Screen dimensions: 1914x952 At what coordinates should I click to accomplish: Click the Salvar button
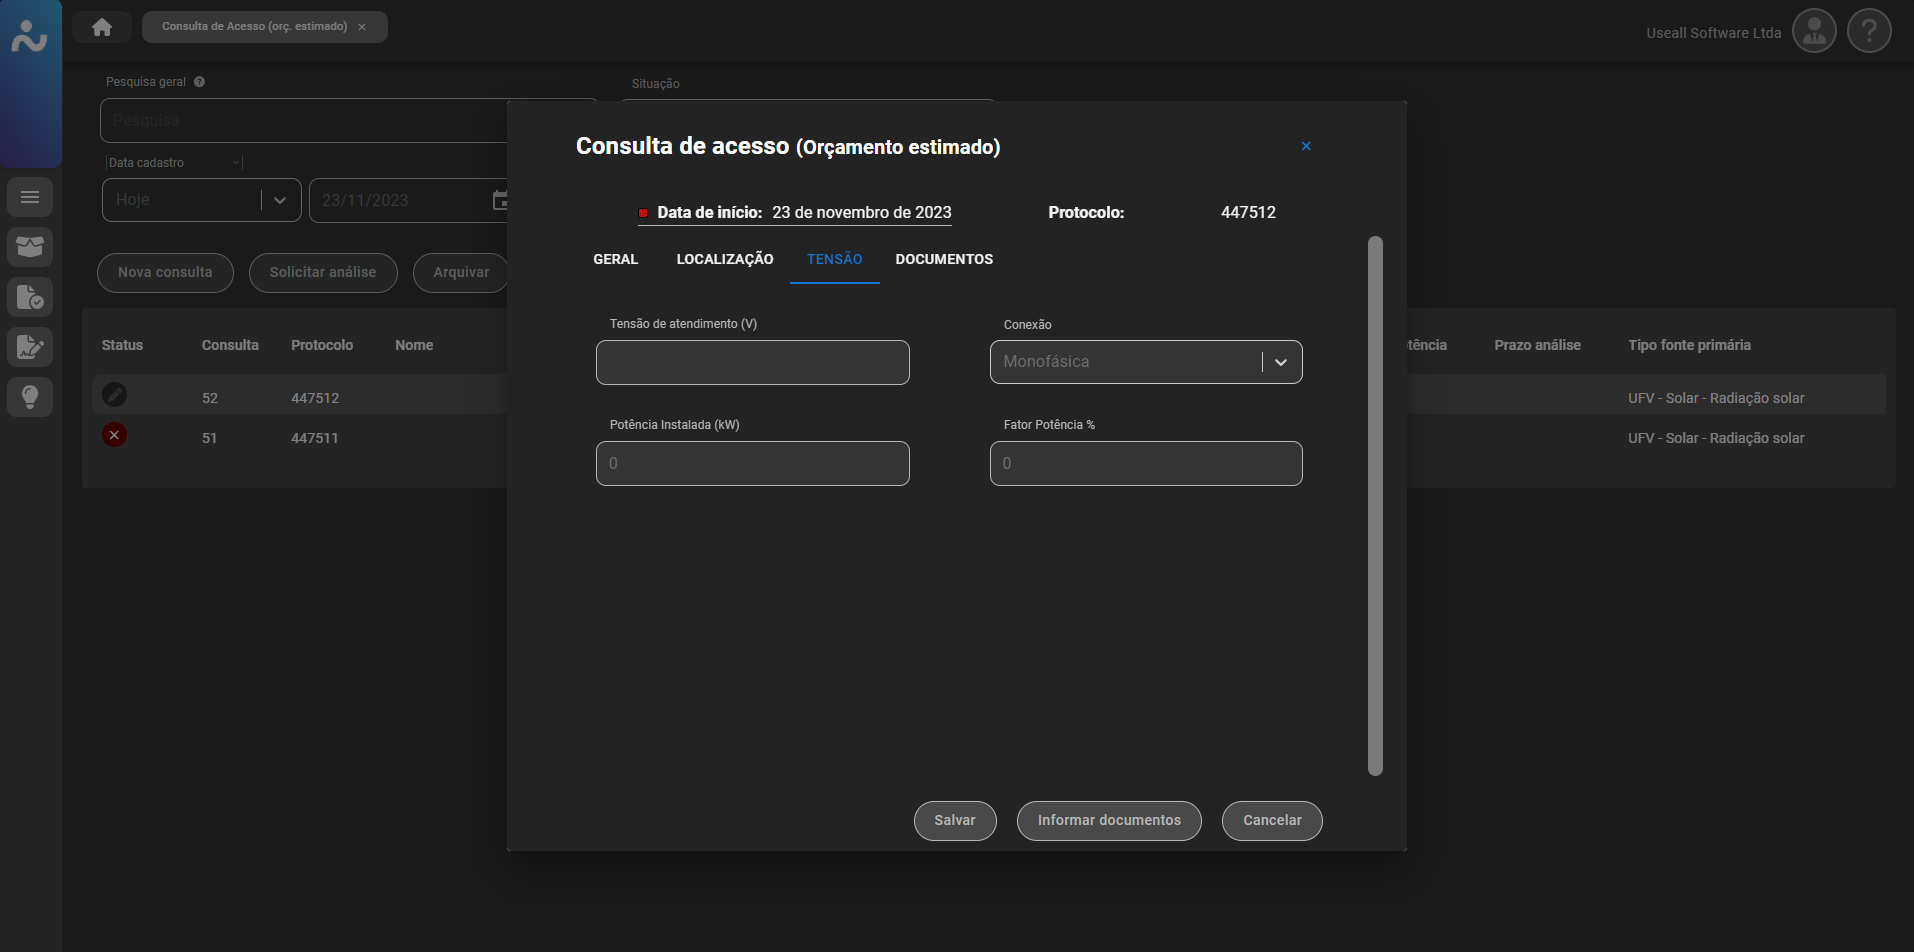point(954,820)
